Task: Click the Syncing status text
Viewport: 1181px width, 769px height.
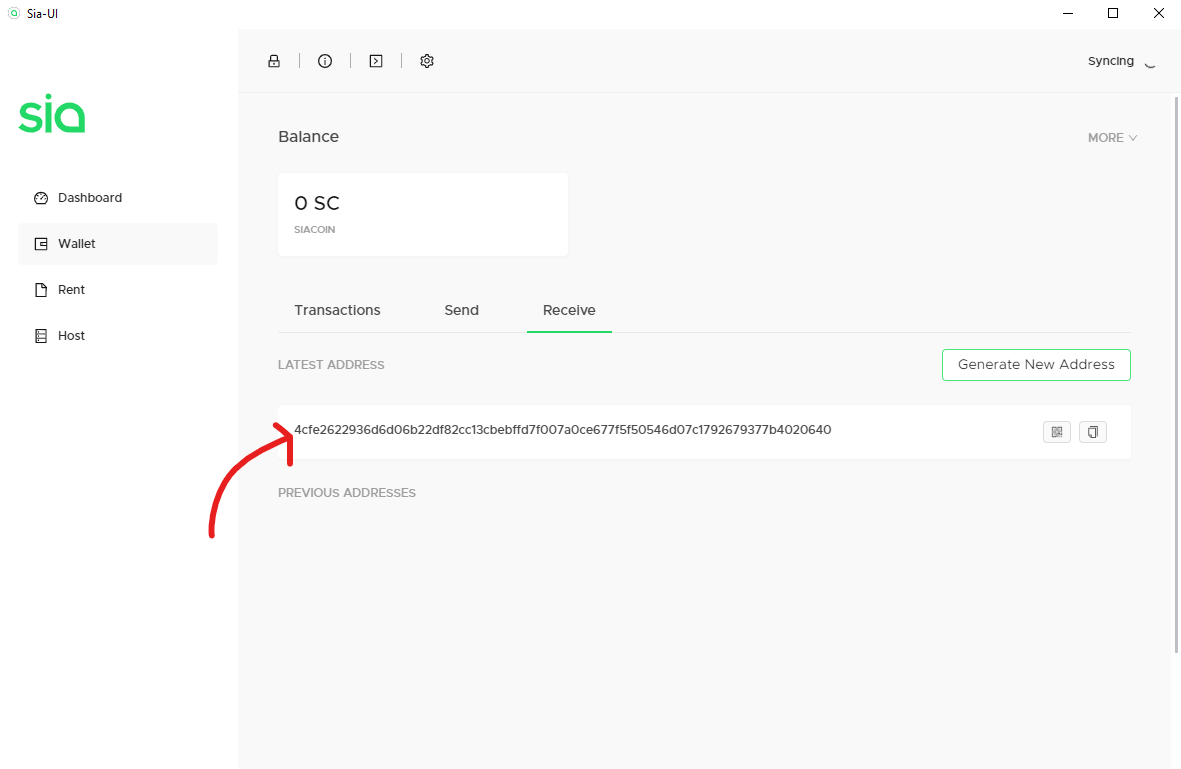Action: (1111, 61)
